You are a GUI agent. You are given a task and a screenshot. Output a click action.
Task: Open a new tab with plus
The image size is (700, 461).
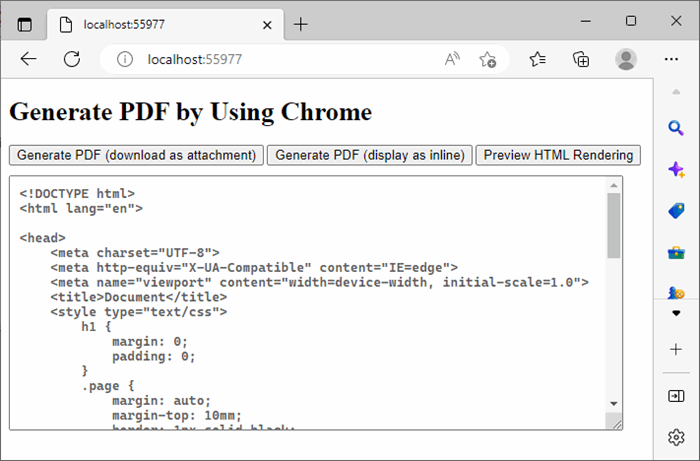(301, 24)
